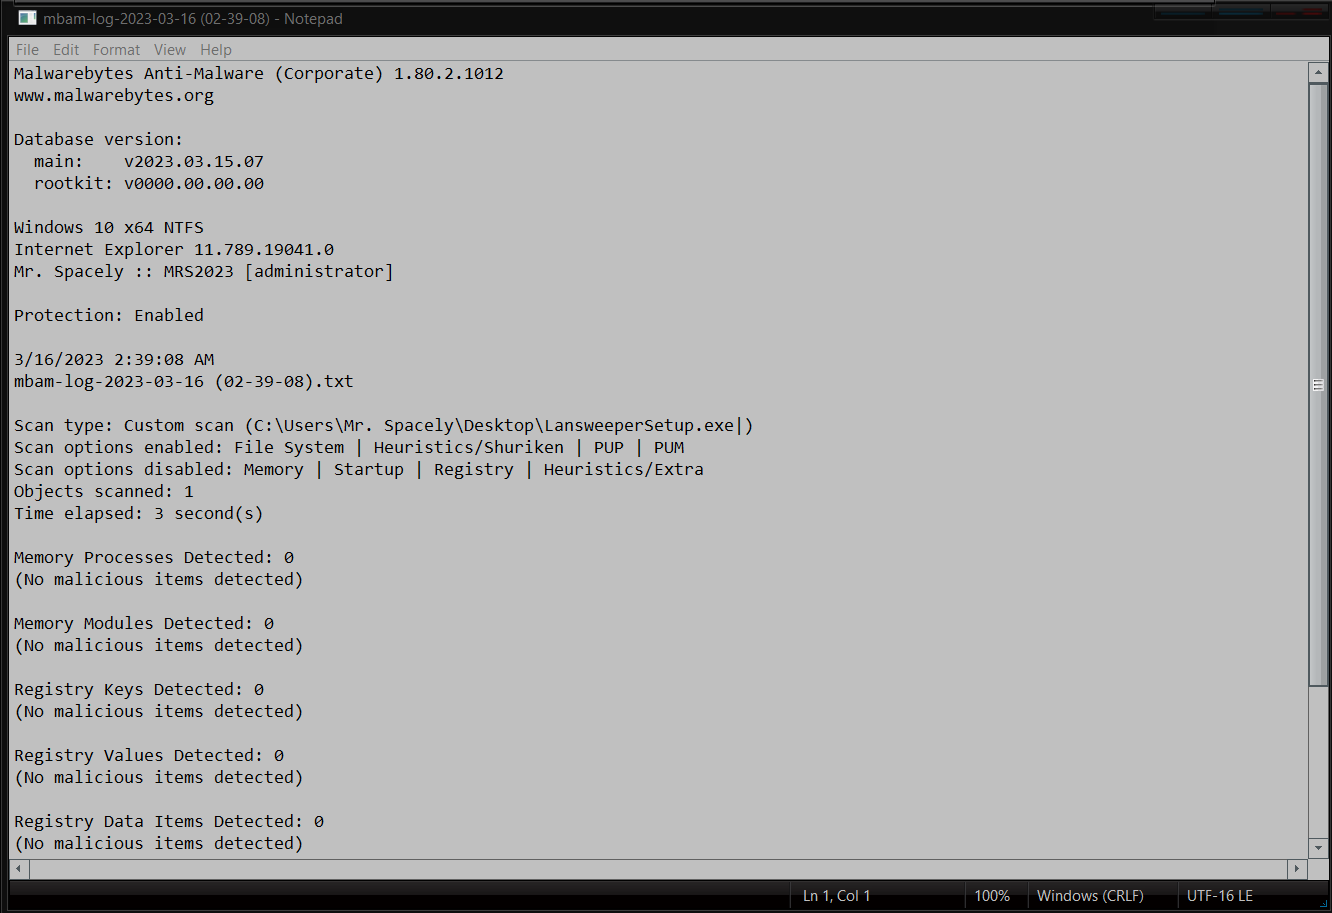Click the 'Scan options disabled' line
Screen dimensions: 1332x913
(359, 470)
